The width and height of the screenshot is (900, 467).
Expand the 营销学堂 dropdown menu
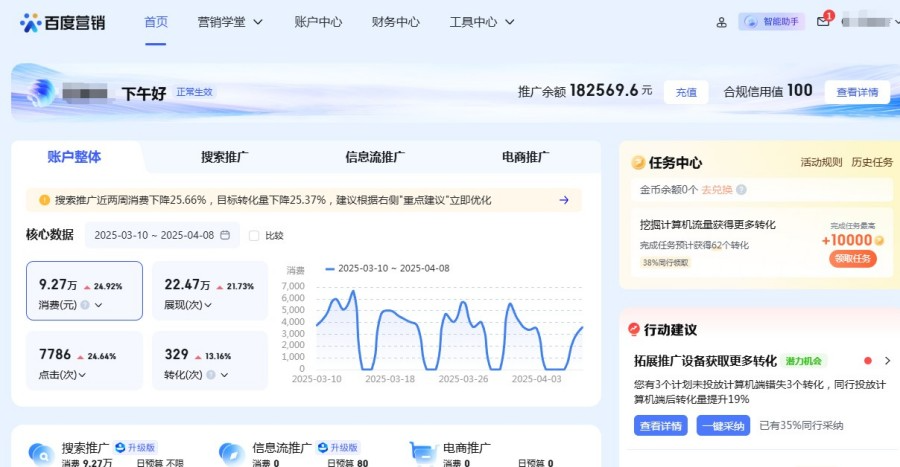tap(230, 22)
